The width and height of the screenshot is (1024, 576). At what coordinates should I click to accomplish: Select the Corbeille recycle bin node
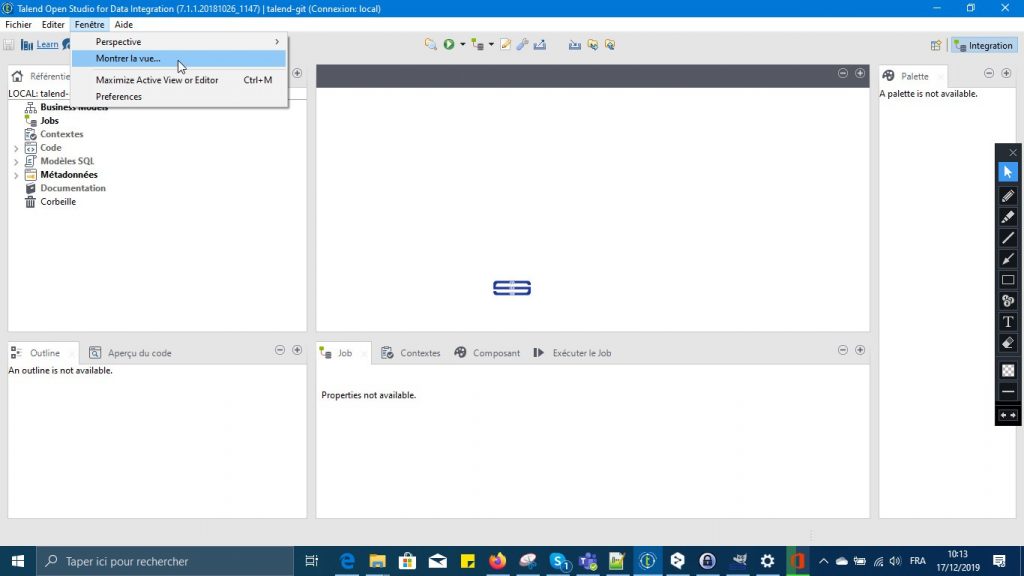[57, 202]
